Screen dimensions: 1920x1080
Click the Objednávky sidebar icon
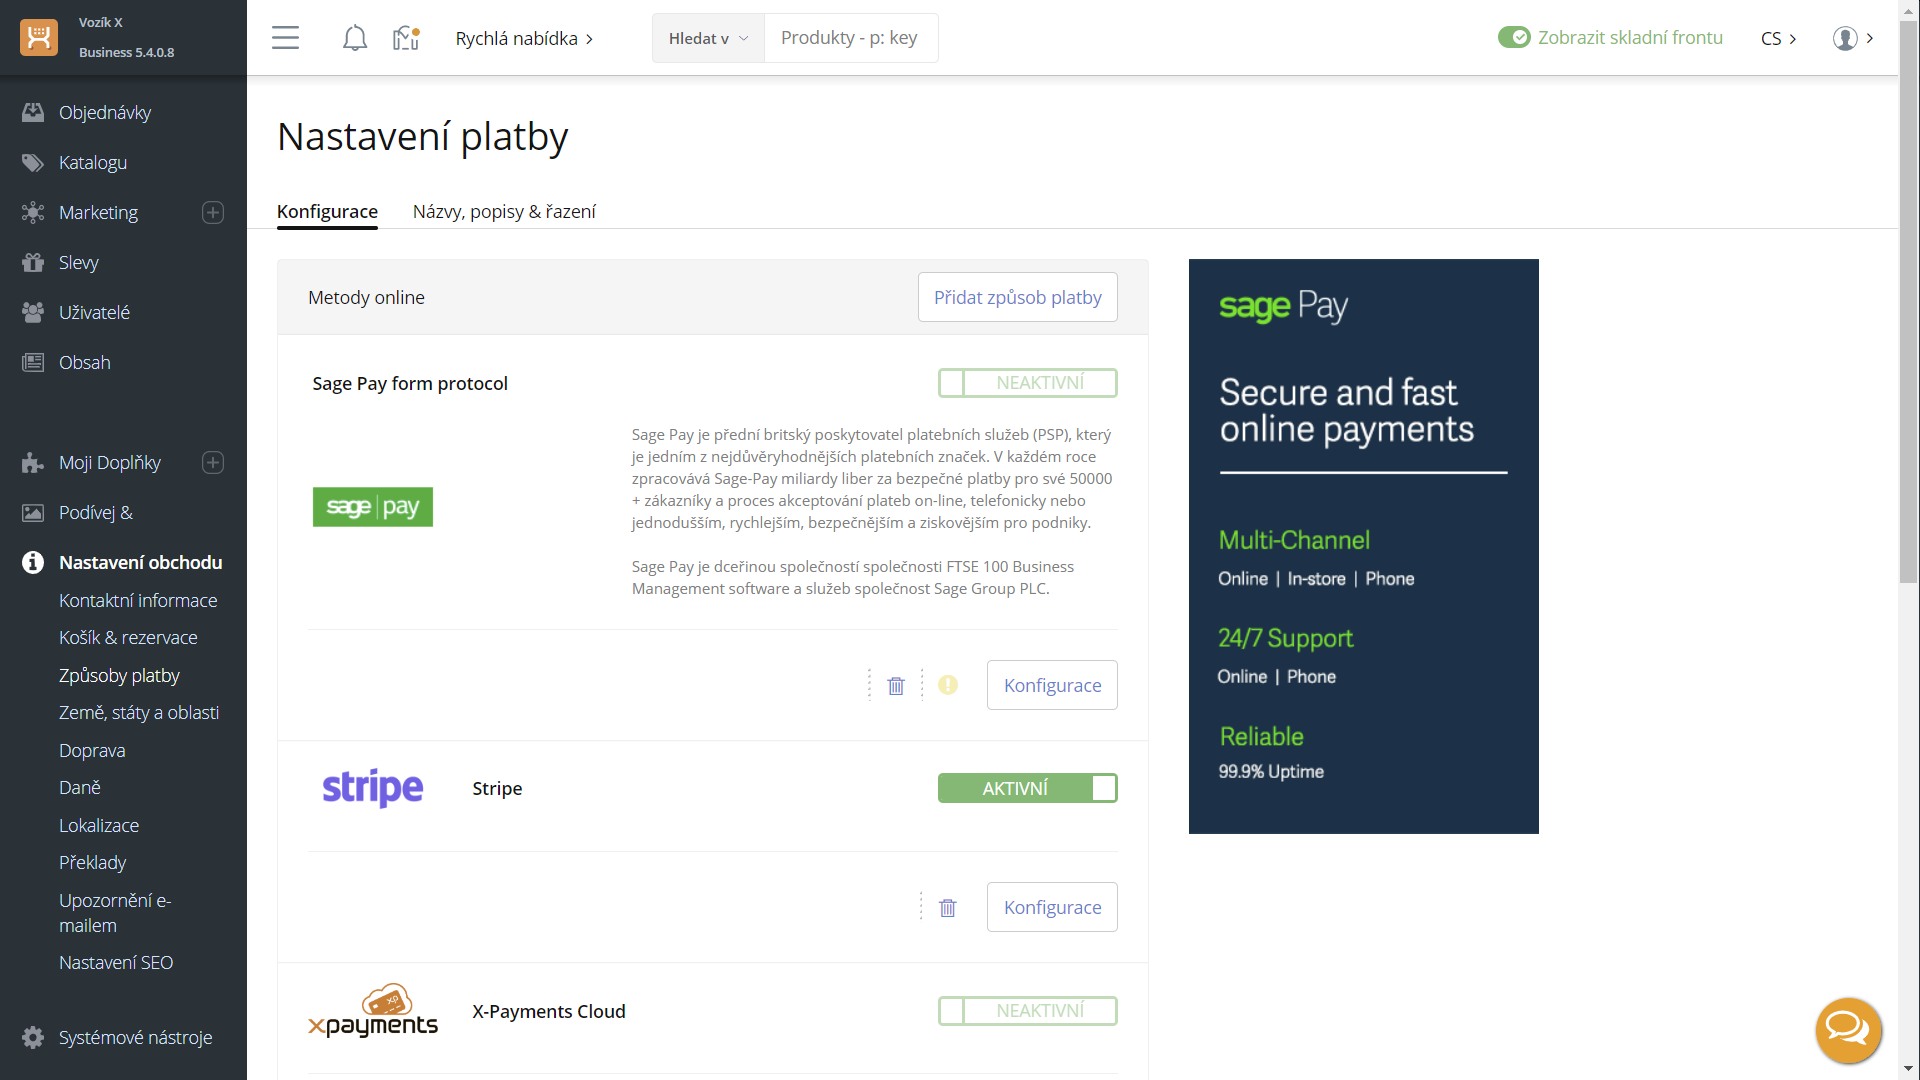click(33, 112)
